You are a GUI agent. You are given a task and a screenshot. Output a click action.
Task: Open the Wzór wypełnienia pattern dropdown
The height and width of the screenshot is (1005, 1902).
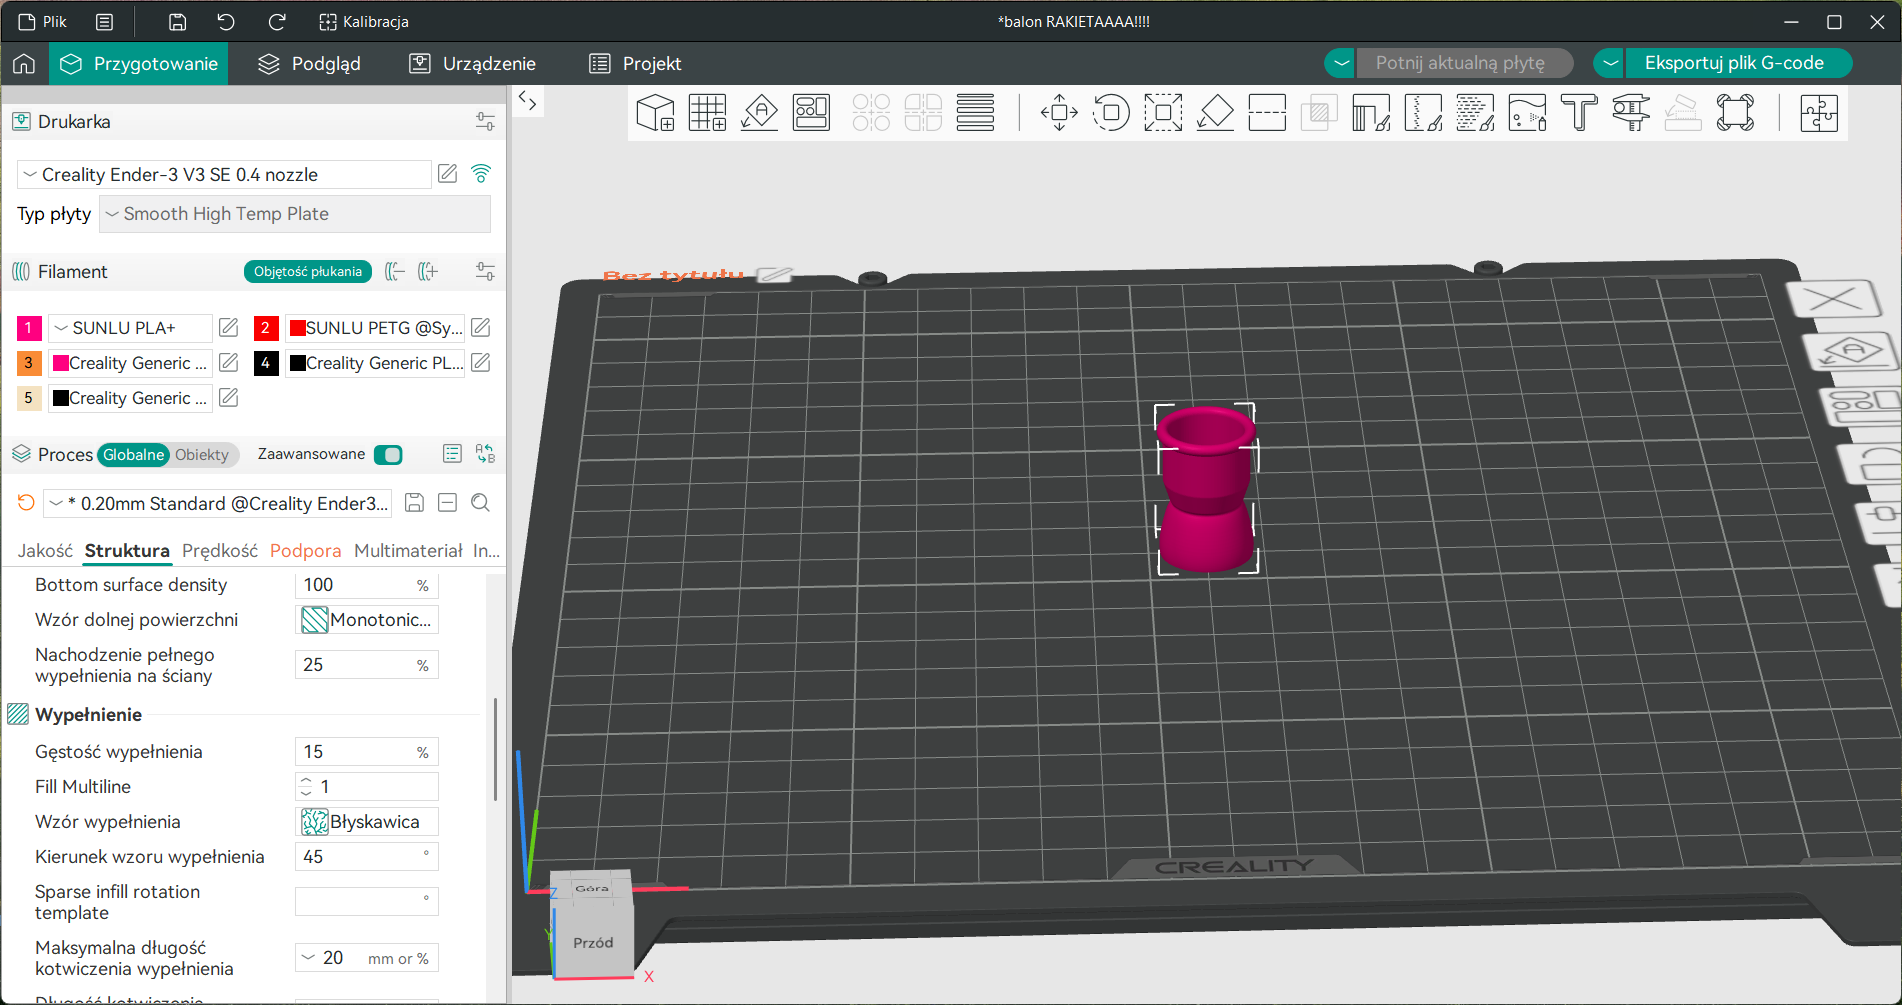(x=368, y=822)
